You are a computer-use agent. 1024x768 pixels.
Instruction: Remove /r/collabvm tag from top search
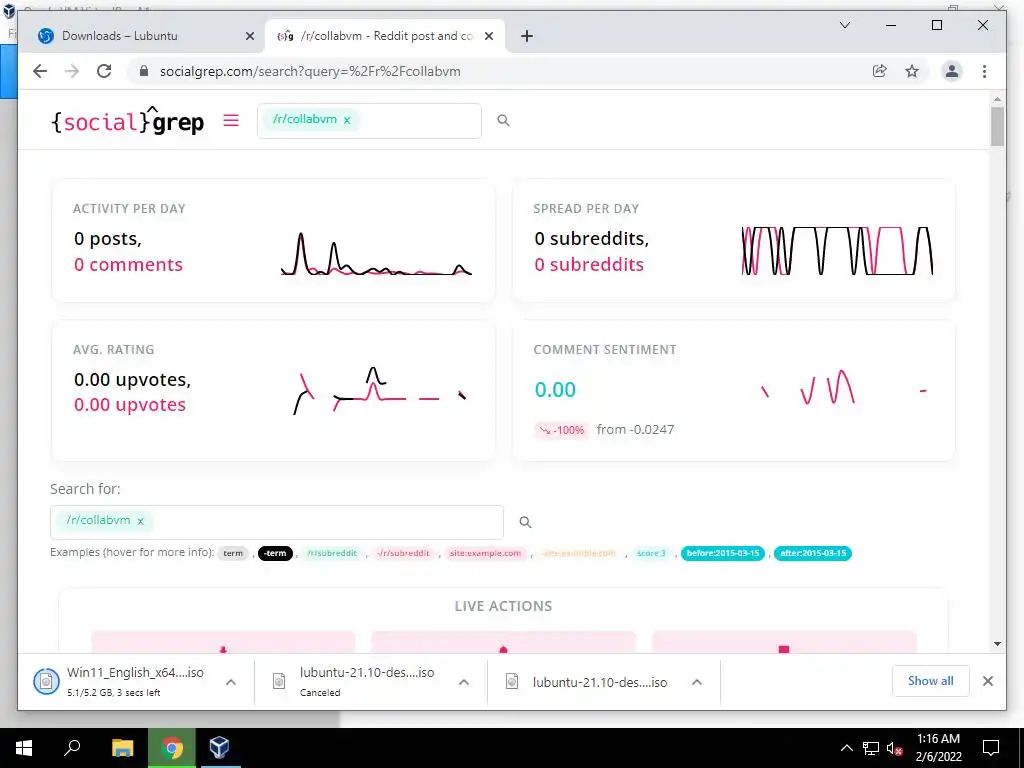click(x=347, y=120)
